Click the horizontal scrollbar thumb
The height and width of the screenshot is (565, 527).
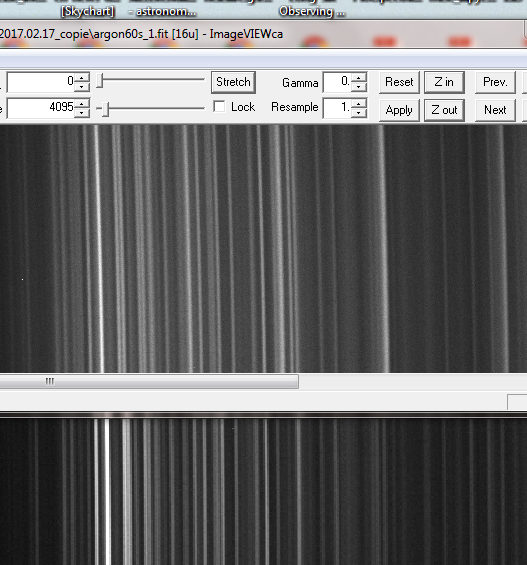coord(149,381)
